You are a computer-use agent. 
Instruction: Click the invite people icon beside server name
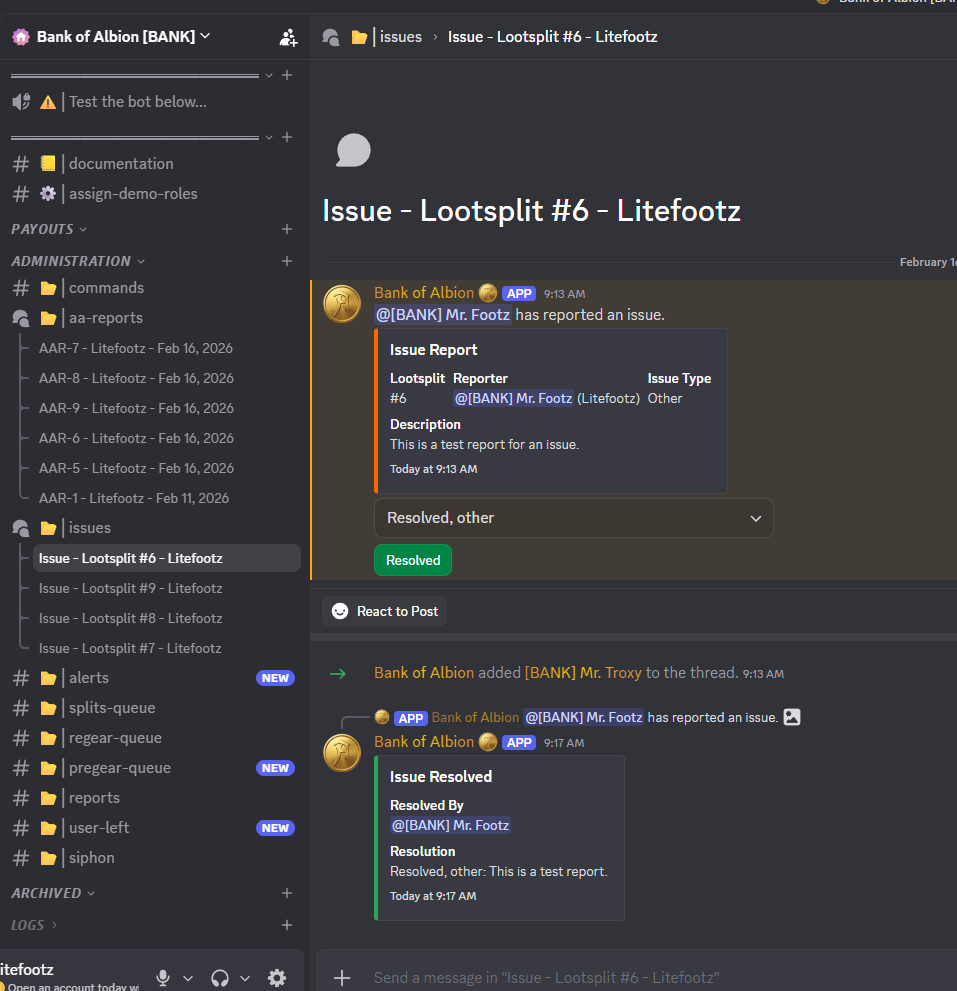288,38
